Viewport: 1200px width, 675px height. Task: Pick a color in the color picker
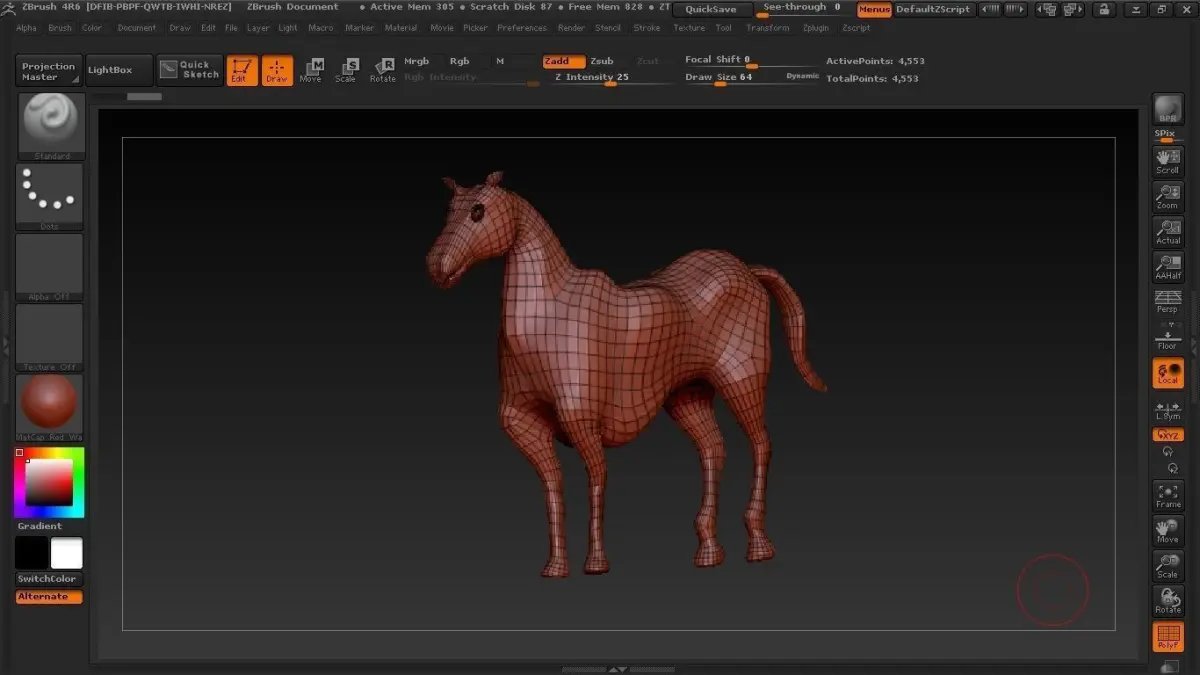[49, 482]
